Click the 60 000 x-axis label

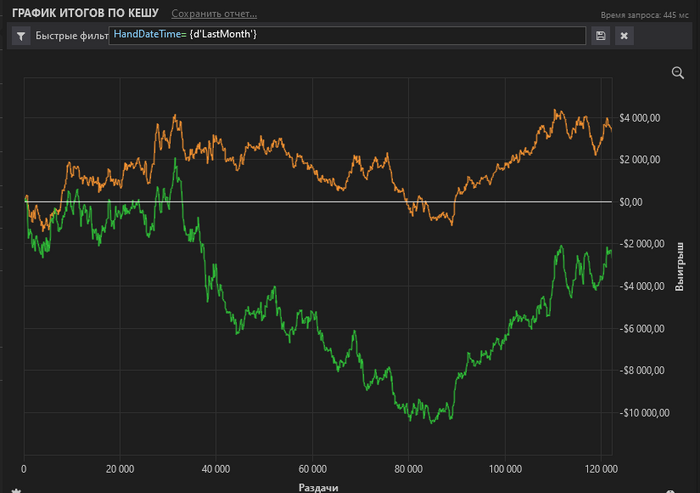(312, 469)
